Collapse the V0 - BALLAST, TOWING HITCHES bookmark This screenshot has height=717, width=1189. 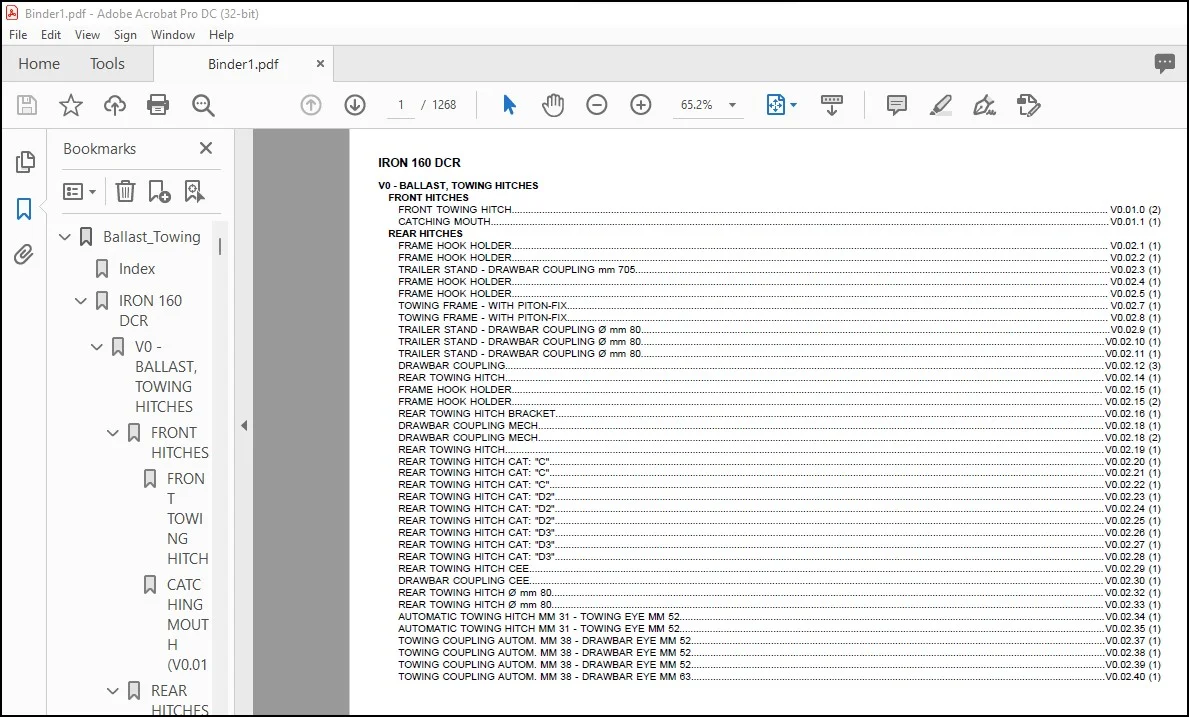[x=97, y=347]
